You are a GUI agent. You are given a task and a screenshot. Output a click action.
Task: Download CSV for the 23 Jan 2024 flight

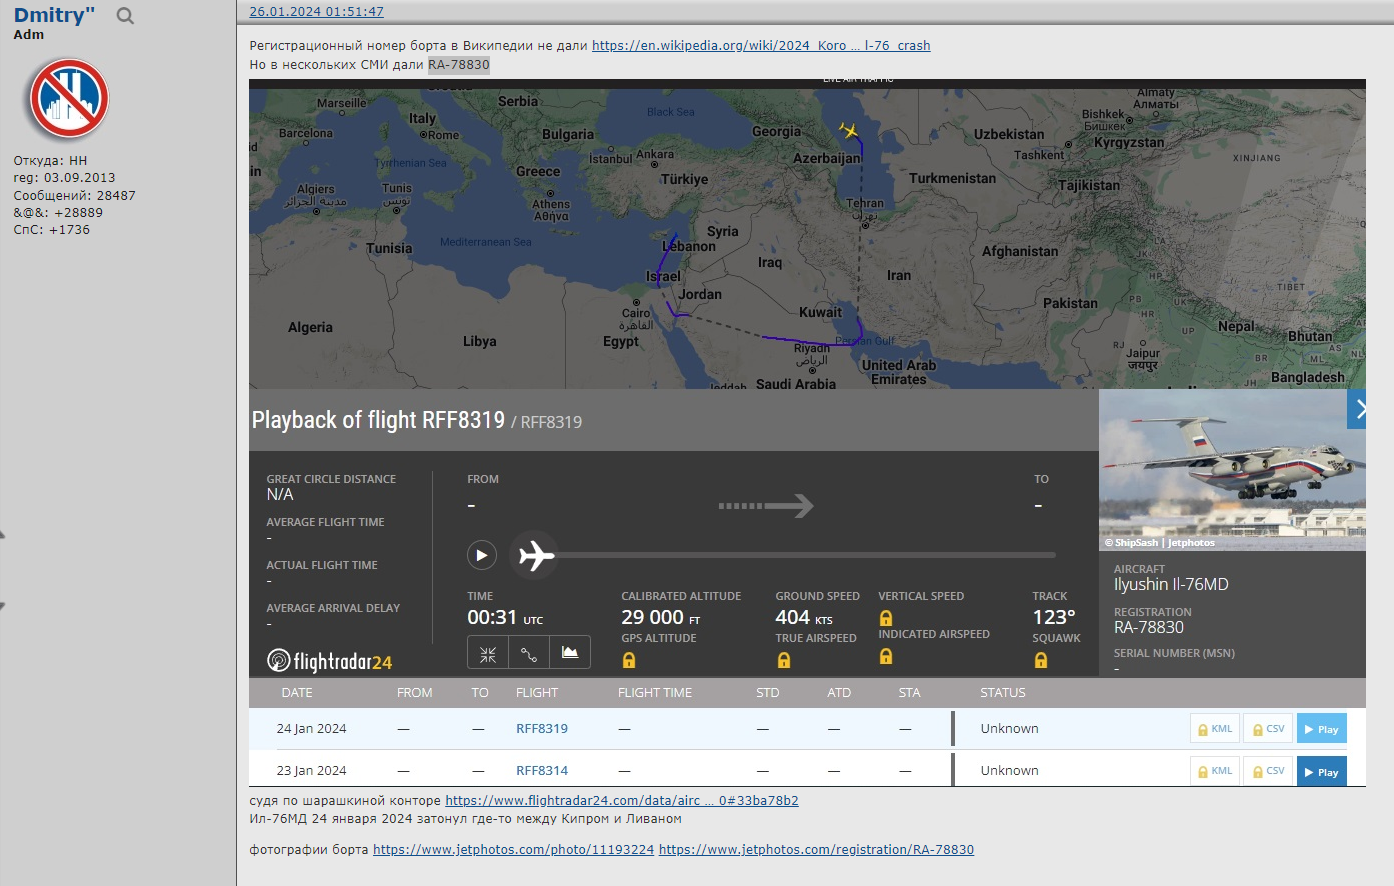click(1268, 771)
